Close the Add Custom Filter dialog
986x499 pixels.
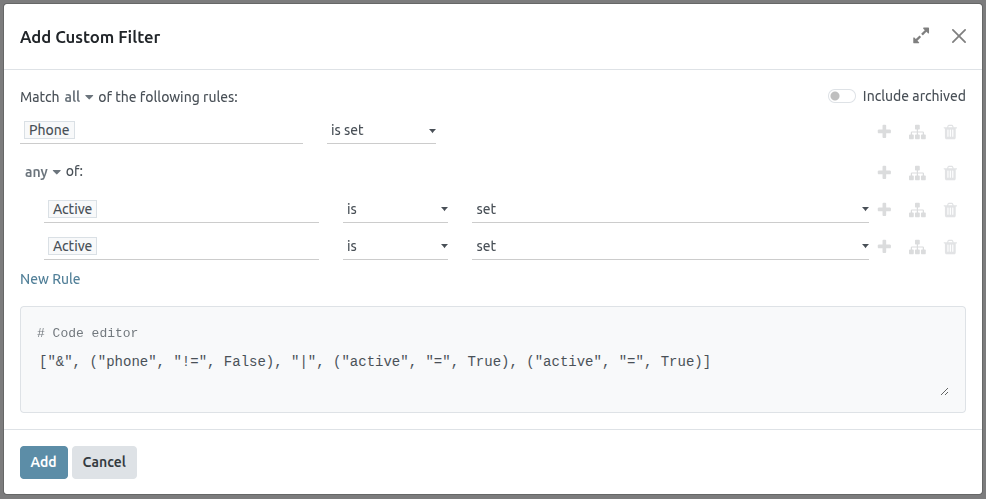pos(958,36)
